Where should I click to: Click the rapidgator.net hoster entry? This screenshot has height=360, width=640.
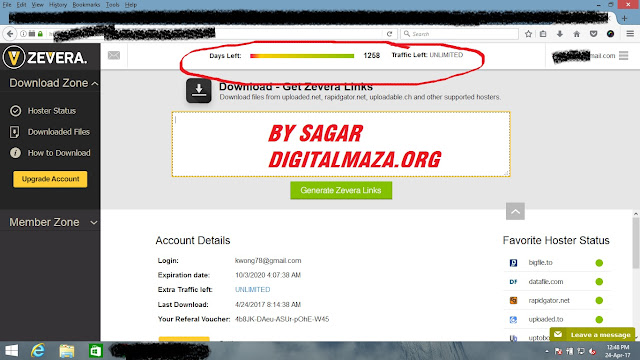coord(549,300)
